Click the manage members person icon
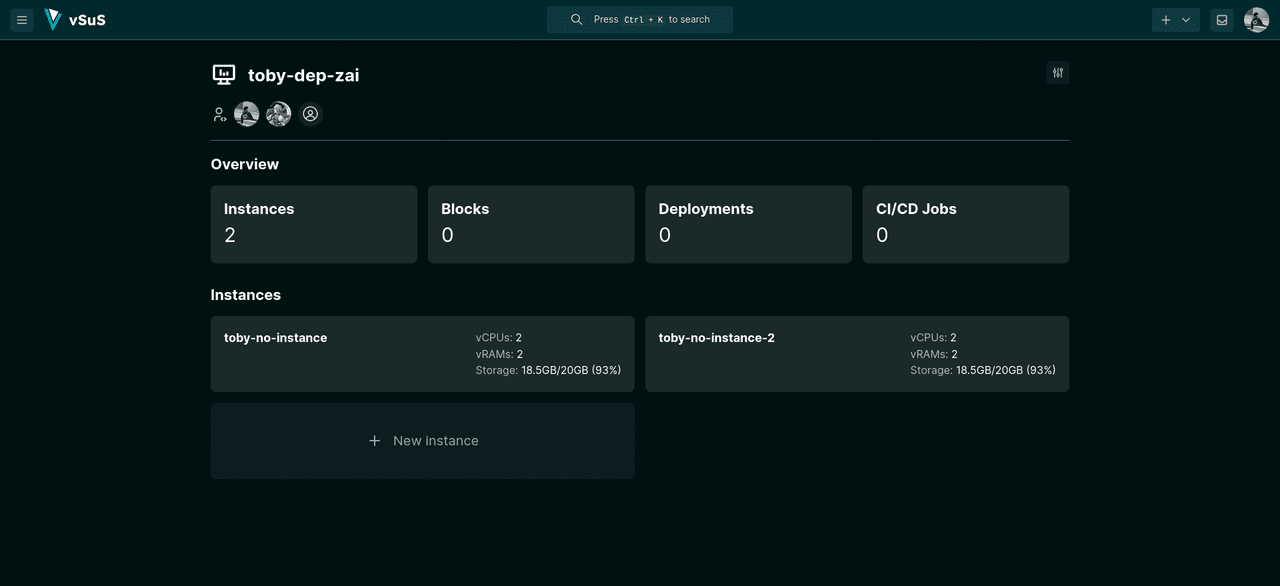Screen dimensions: 1280x586 pyautogui.click(x=220, y=115)
